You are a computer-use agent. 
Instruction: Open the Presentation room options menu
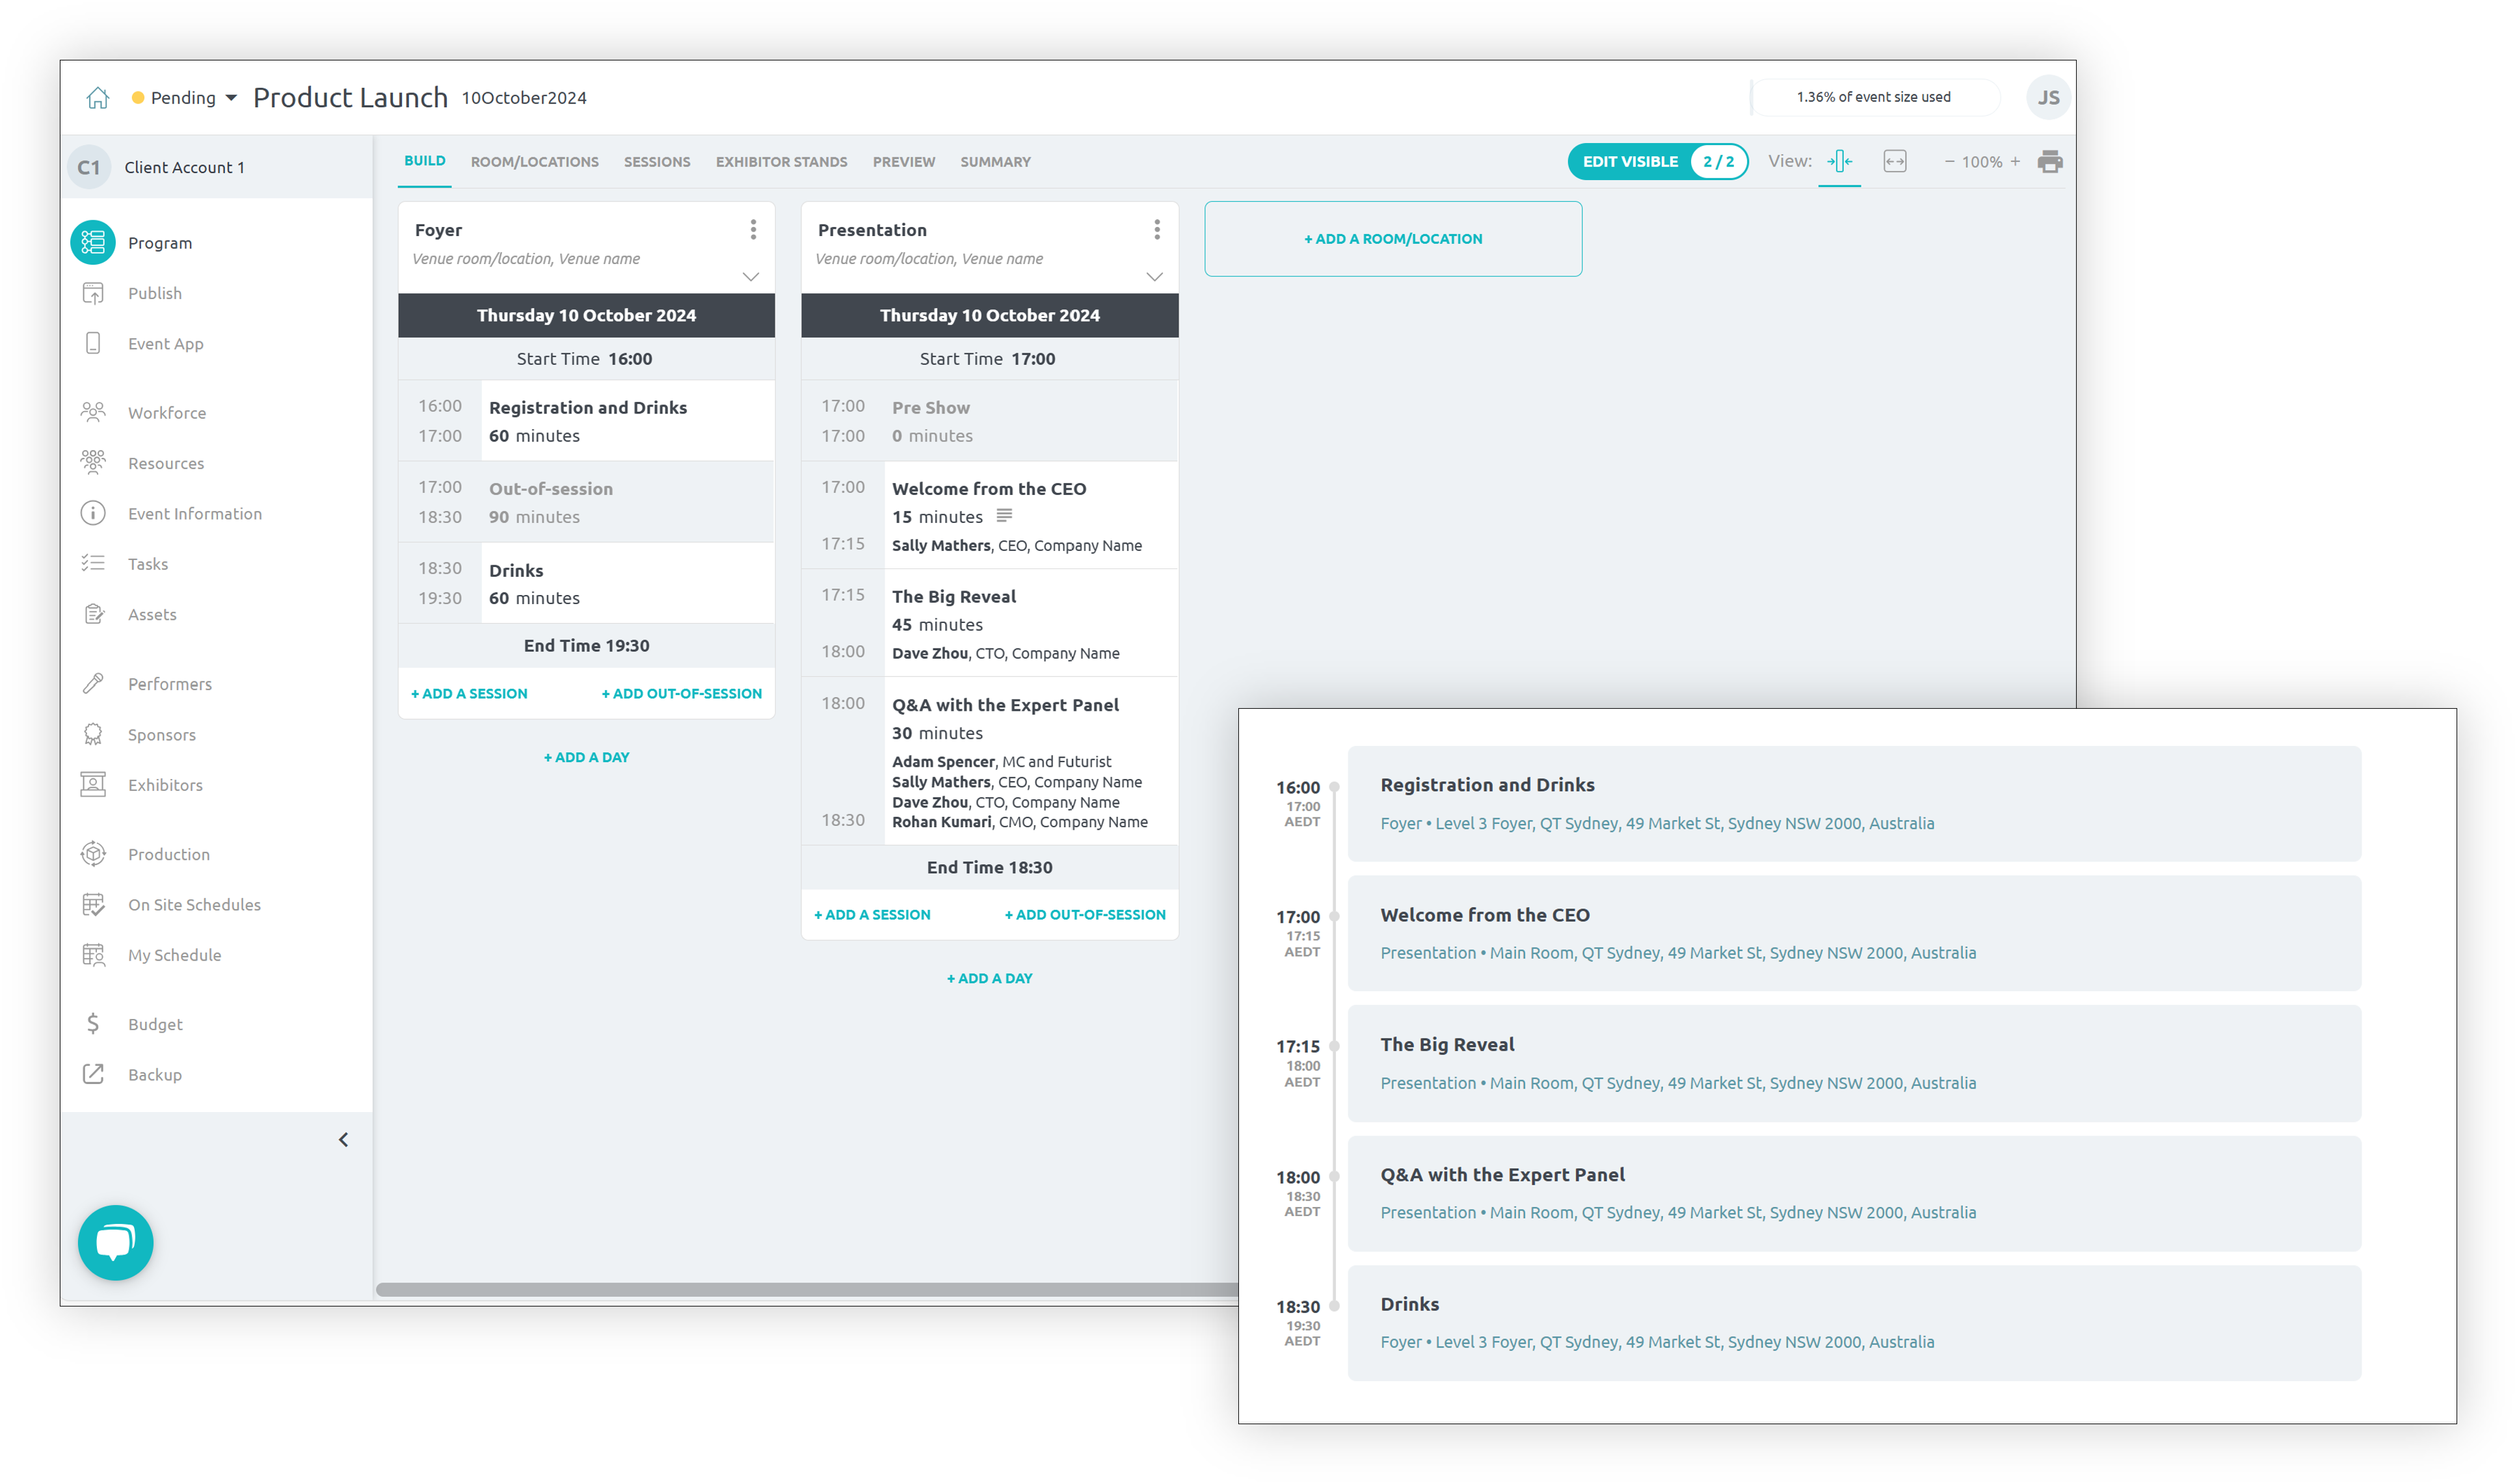coord(1156,229)
